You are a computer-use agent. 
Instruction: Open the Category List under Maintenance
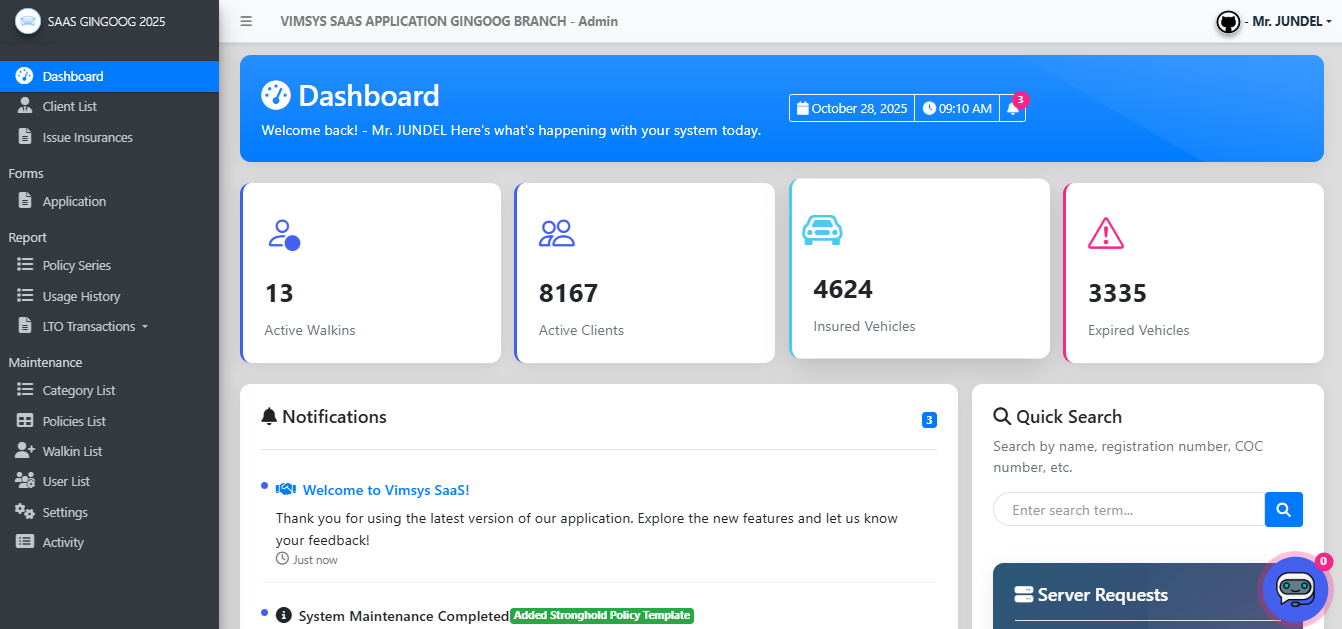(80, 390)
